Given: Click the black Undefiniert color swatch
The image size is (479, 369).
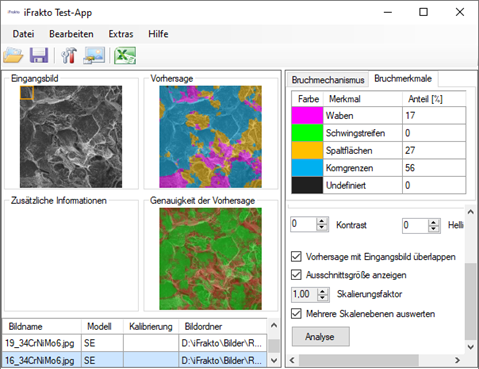Looking at the screenshot, I should (x=307, y=185).
